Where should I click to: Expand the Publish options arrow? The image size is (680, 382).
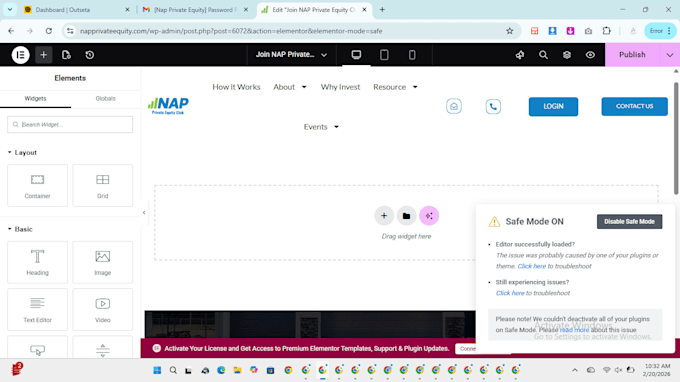[x=670, y=55]
